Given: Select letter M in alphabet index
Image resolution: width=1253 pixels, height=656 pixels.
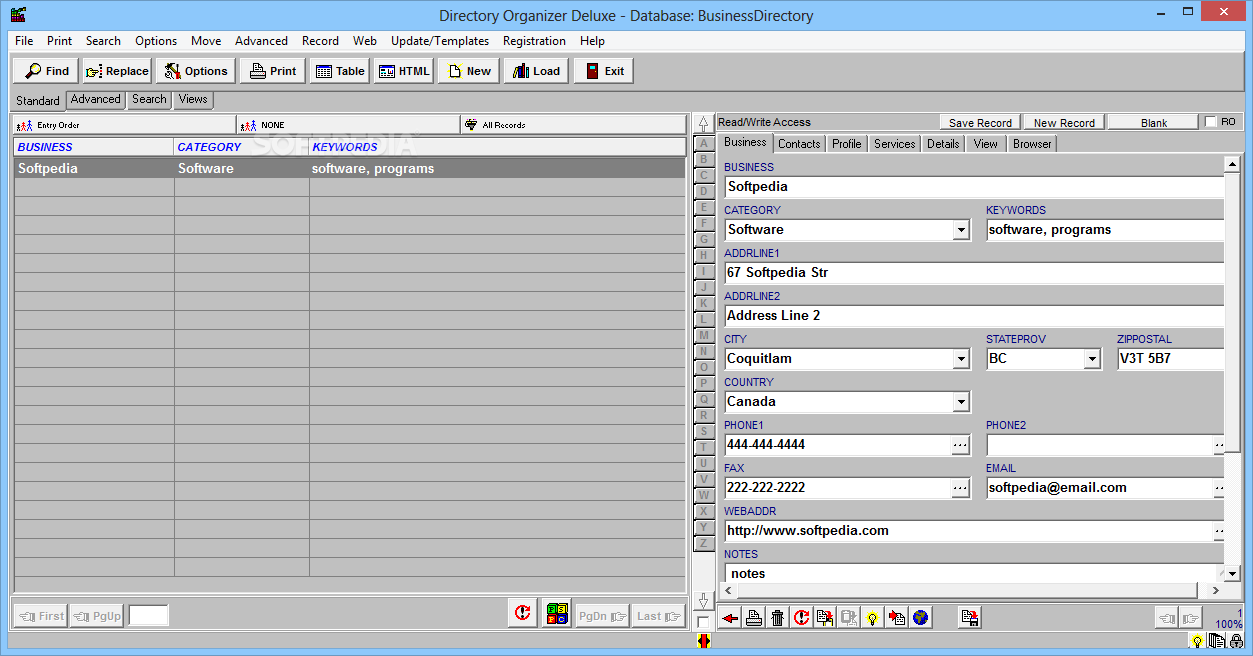Looking at the screenshot, I should pos(703,335).
